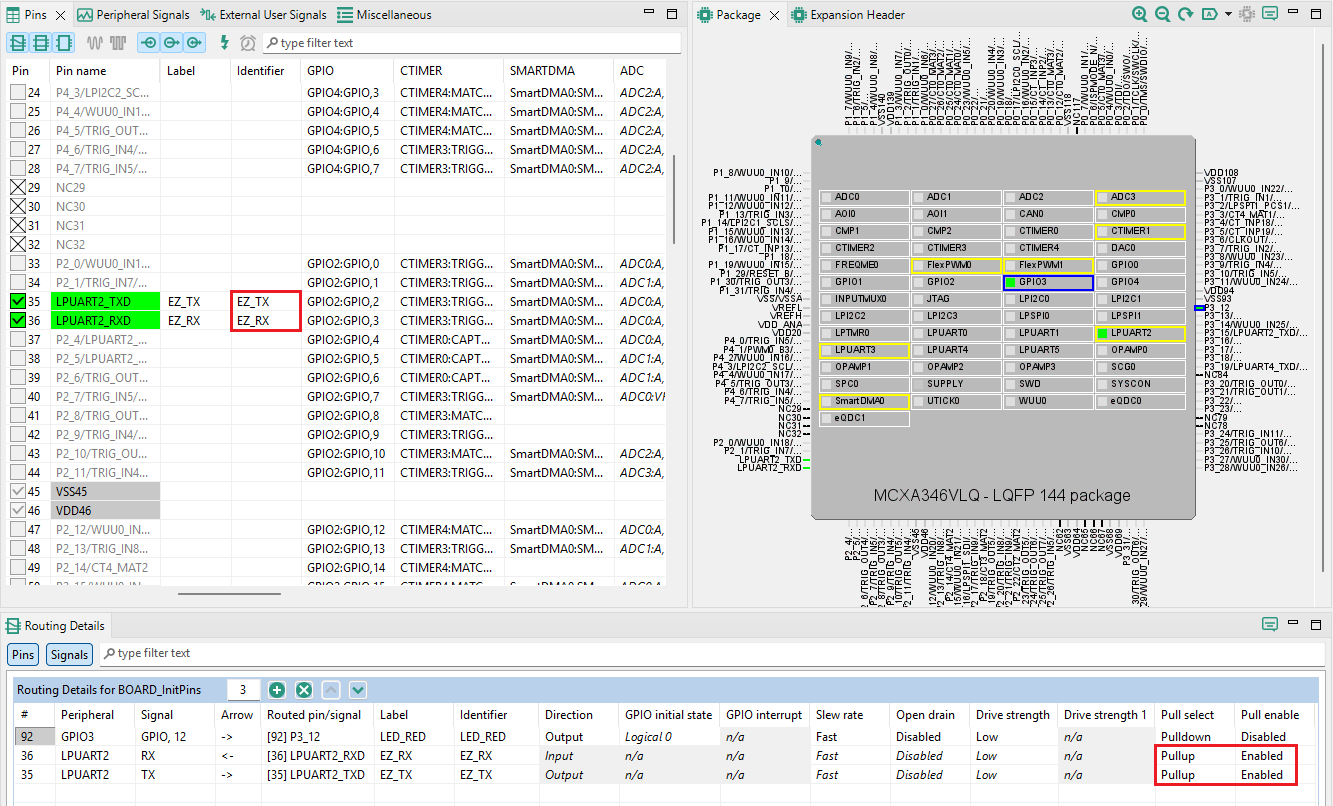Image resolution: width=1333 pixels, height=806 pixels.
Task: Open Pull select dropdown for LPUART2 RX row
Action: pos(1193,756)
